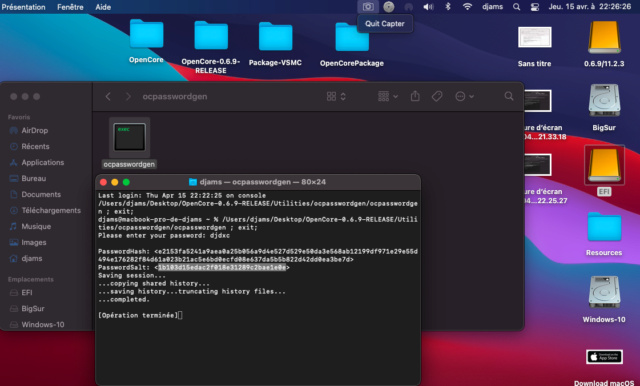Select screenshot thumbnail ending 21.33.18

click(538, 100)
